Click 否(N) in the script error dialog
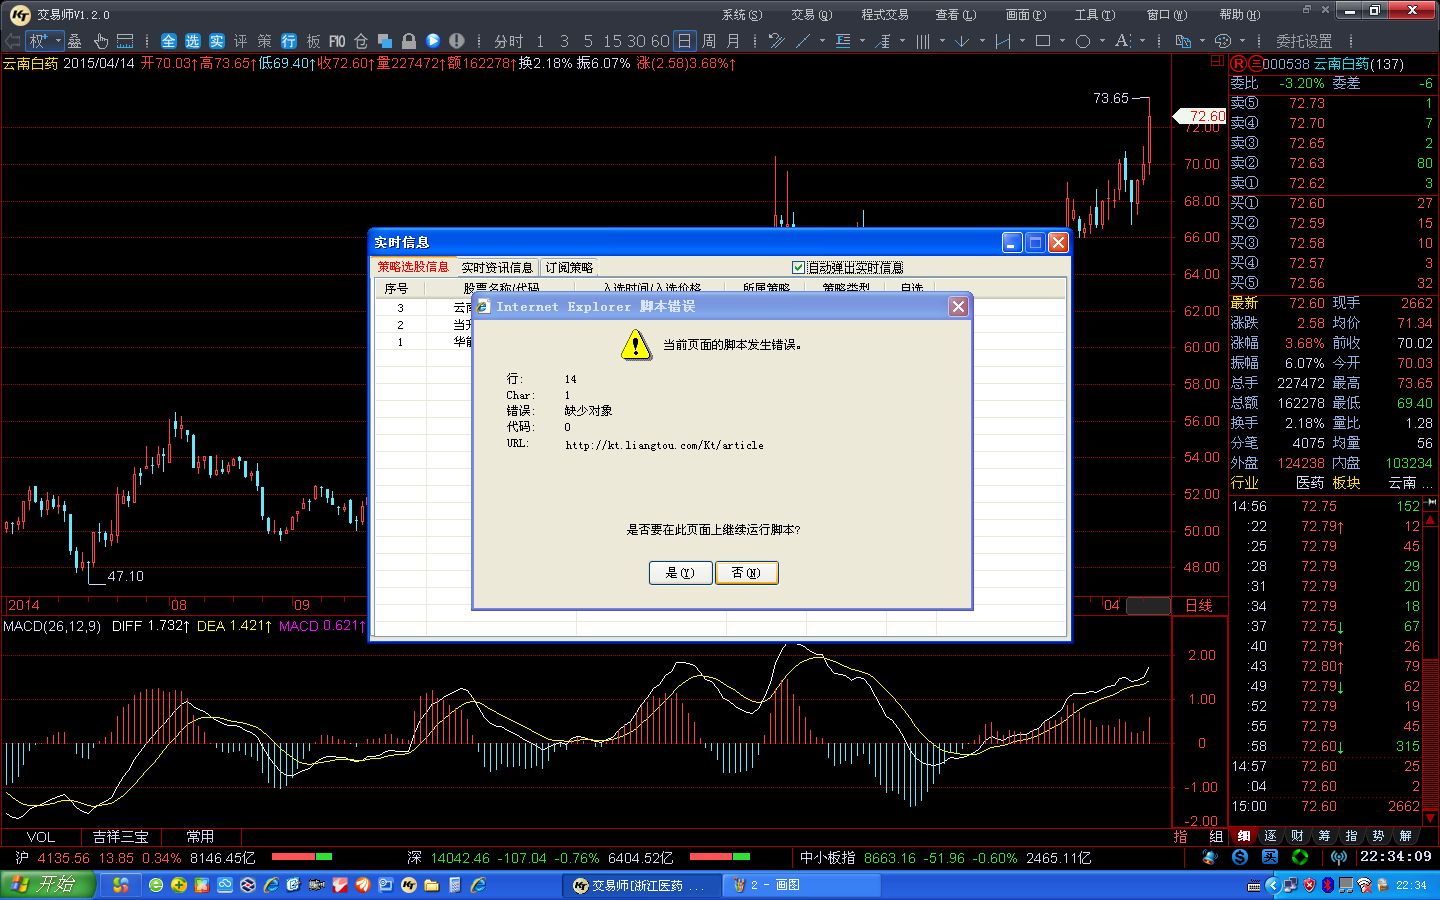This screenshot has height=900, width=1440. [746, 573]
